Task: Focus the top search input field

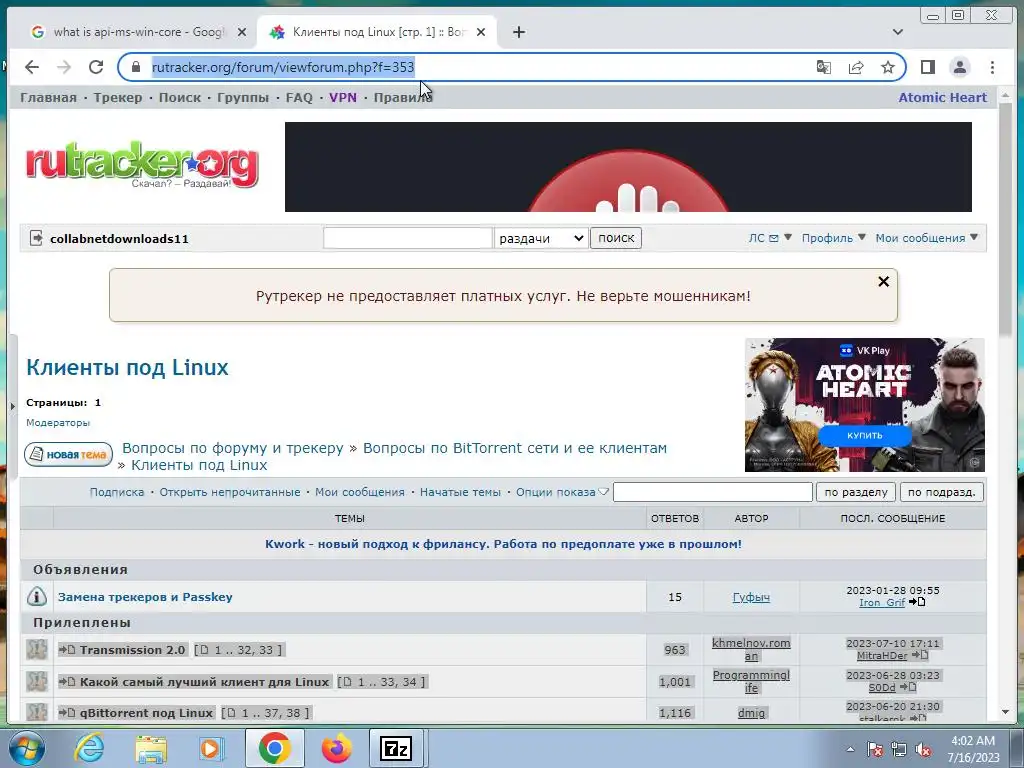Action: (408, 238)
